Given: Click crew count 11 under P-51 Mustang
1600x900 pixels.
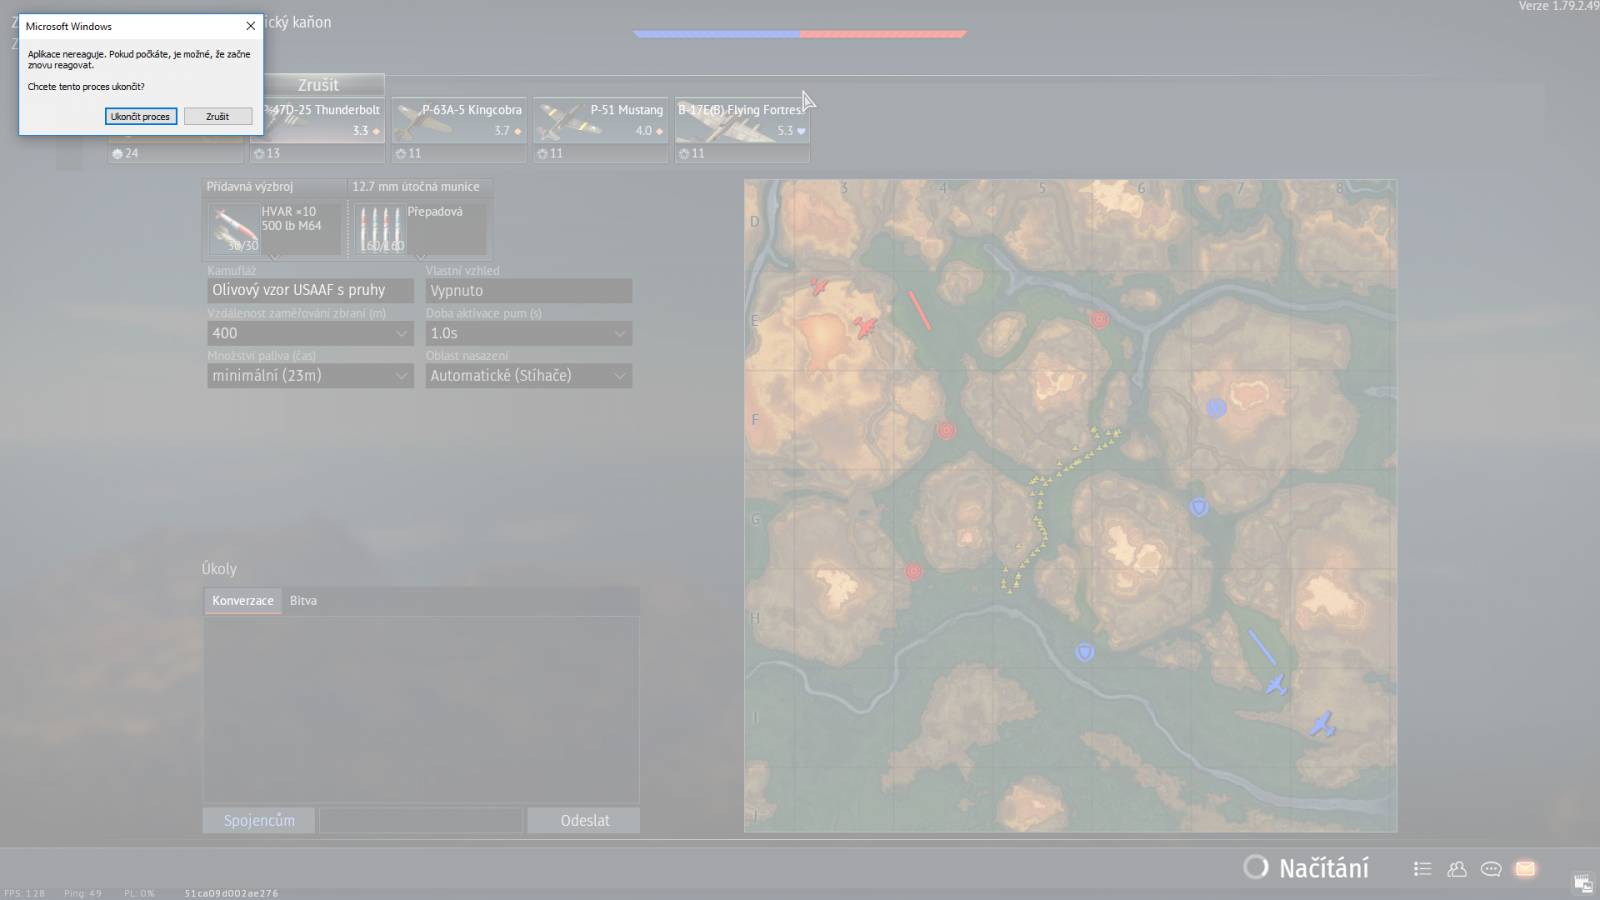Looking at the screenshot, I should (x=549, y=153).
